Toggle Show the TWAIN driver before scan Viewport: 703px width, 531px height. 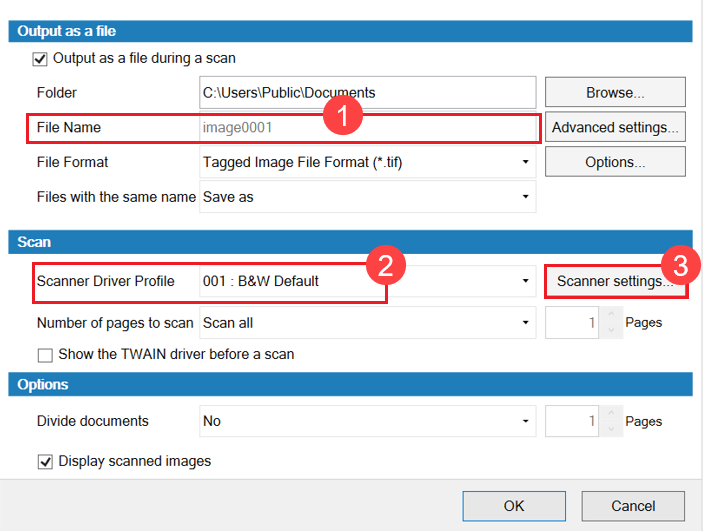(x=45, y=355)
